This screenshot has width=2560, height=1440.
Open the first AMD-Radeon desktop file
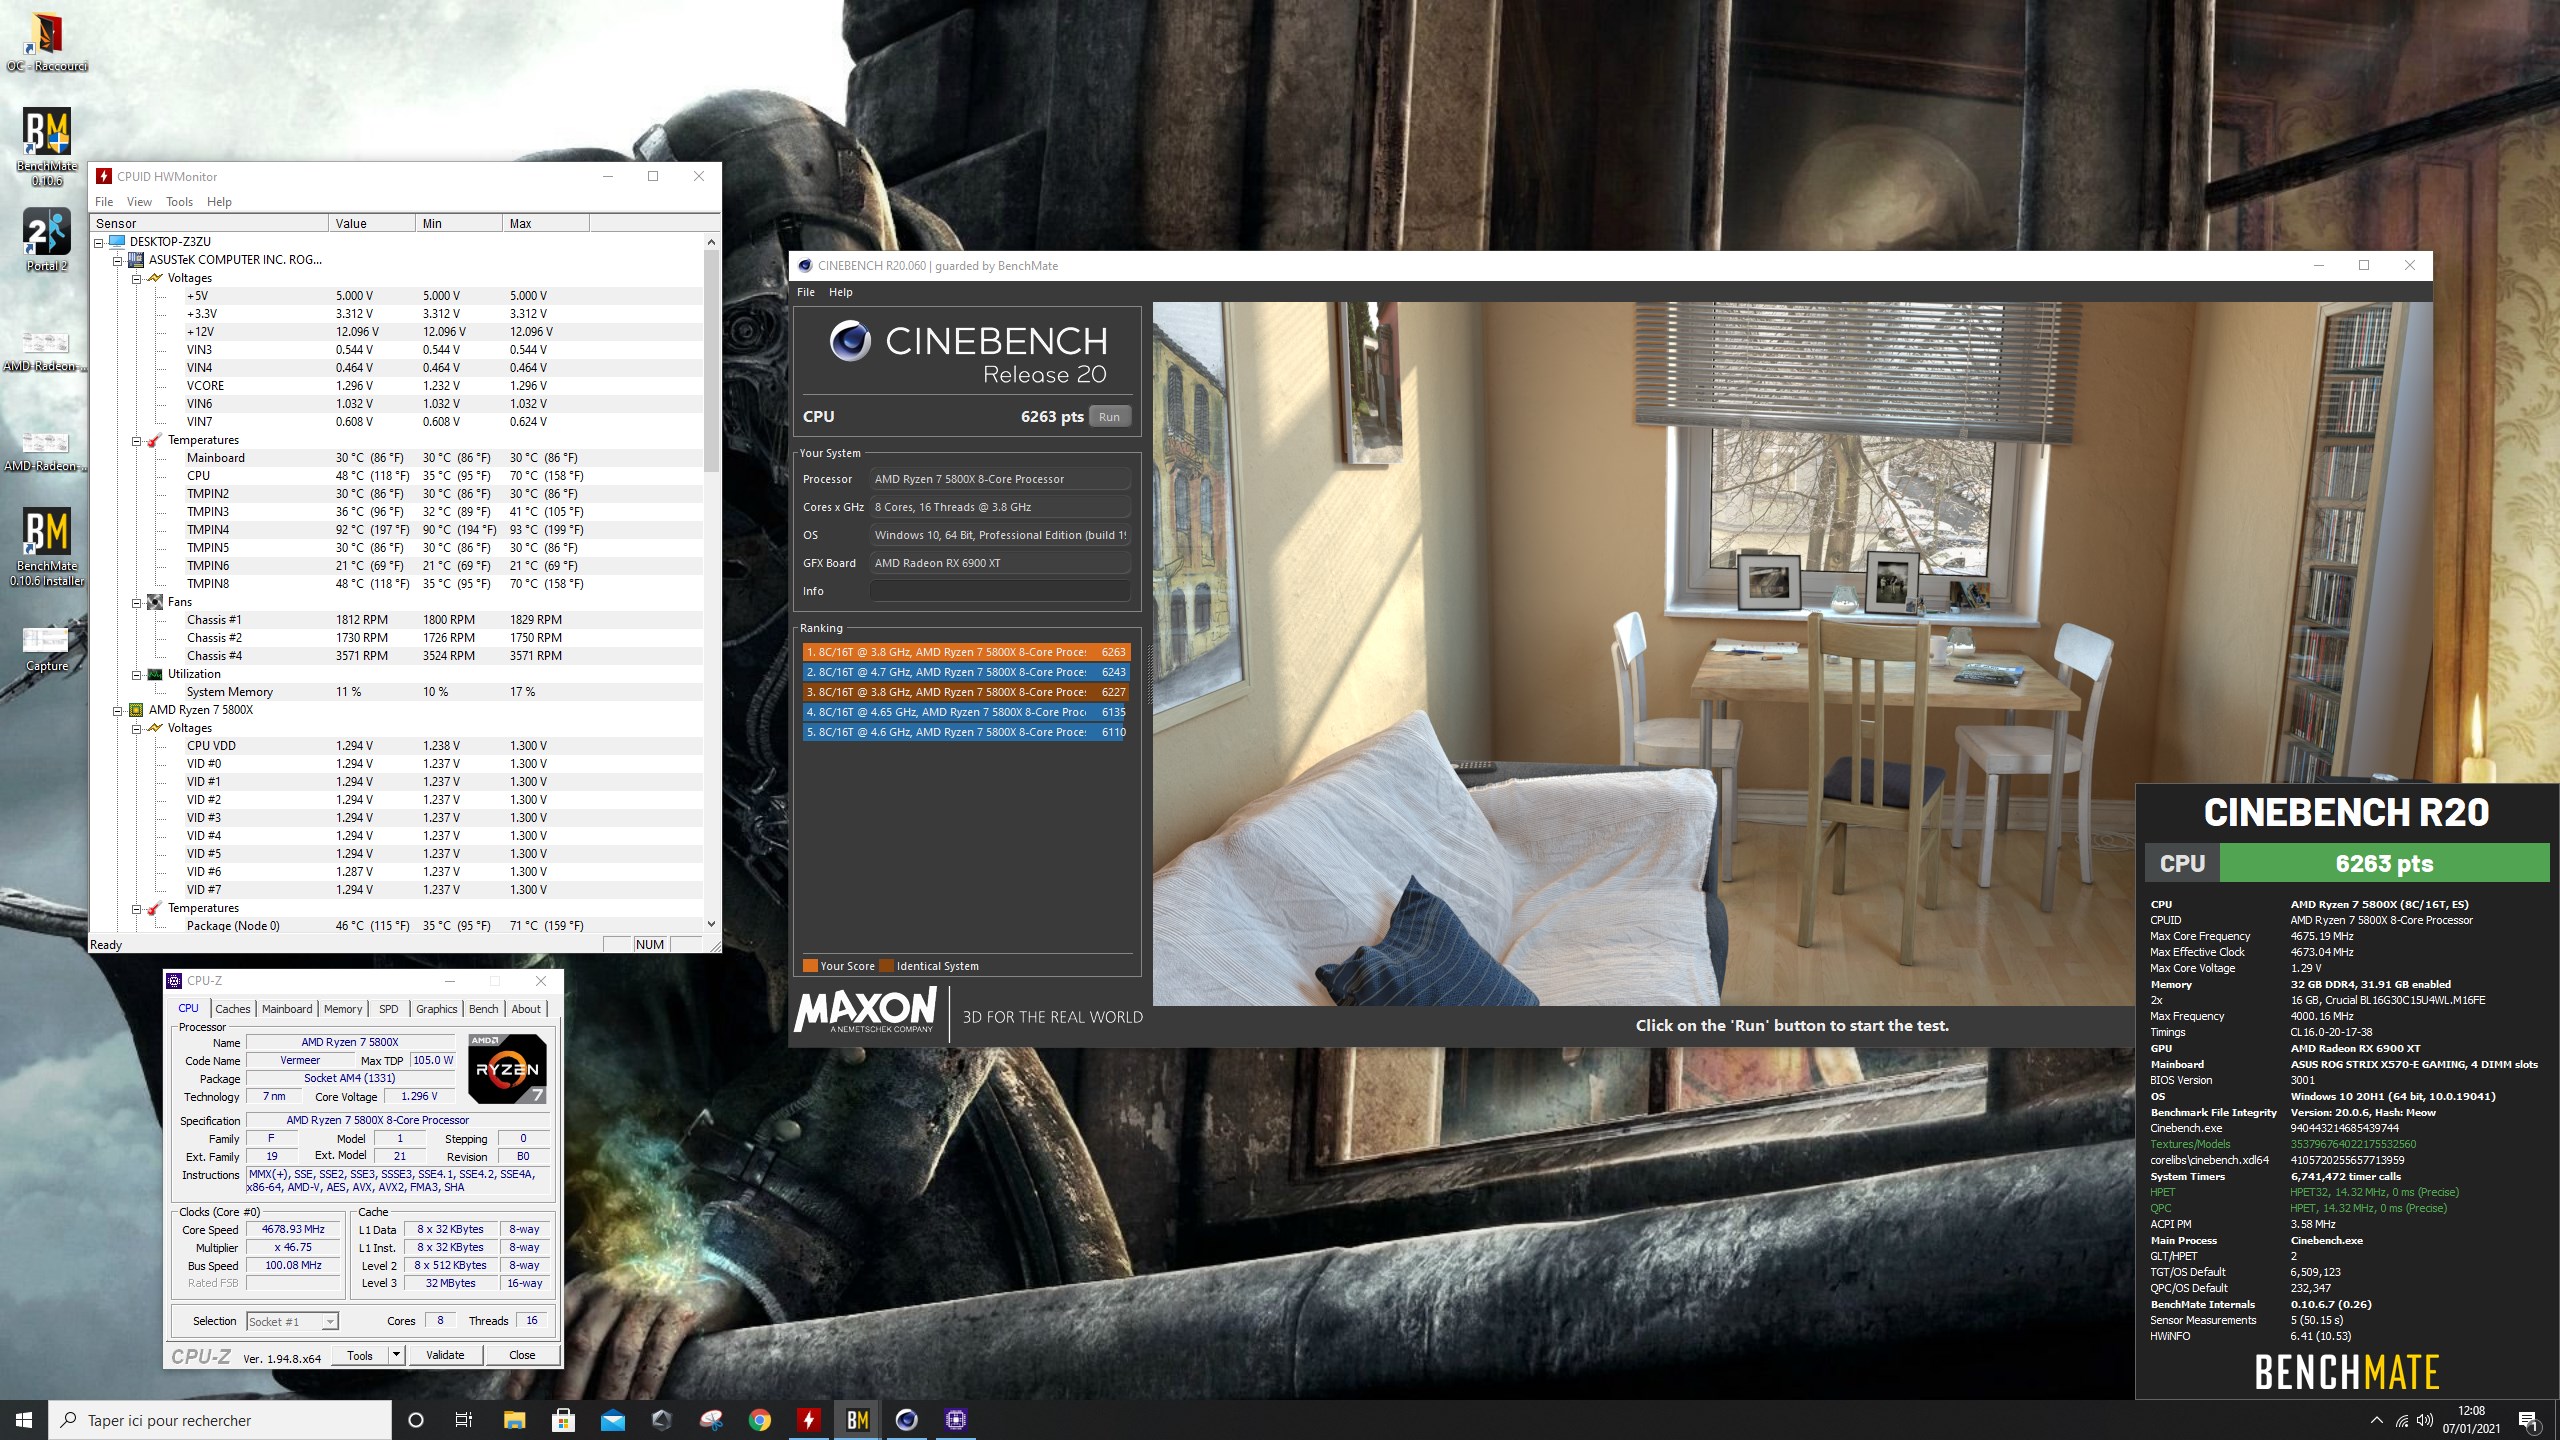point(45,350)
